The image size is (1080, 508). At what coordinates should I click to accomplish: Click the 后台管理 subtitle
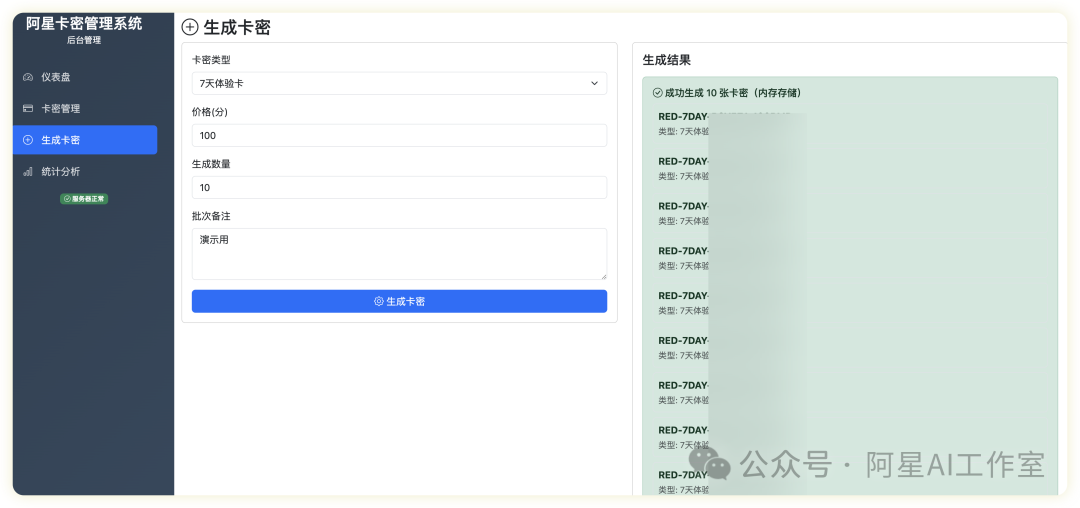85,41
